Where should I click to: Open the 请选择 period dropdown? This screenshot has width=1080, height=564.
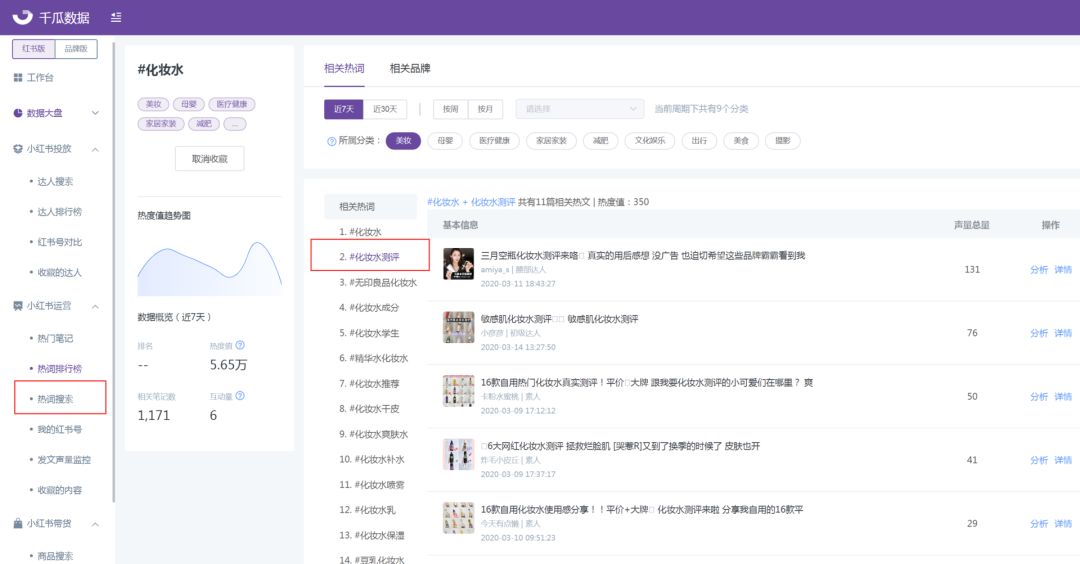pos(580,109)
